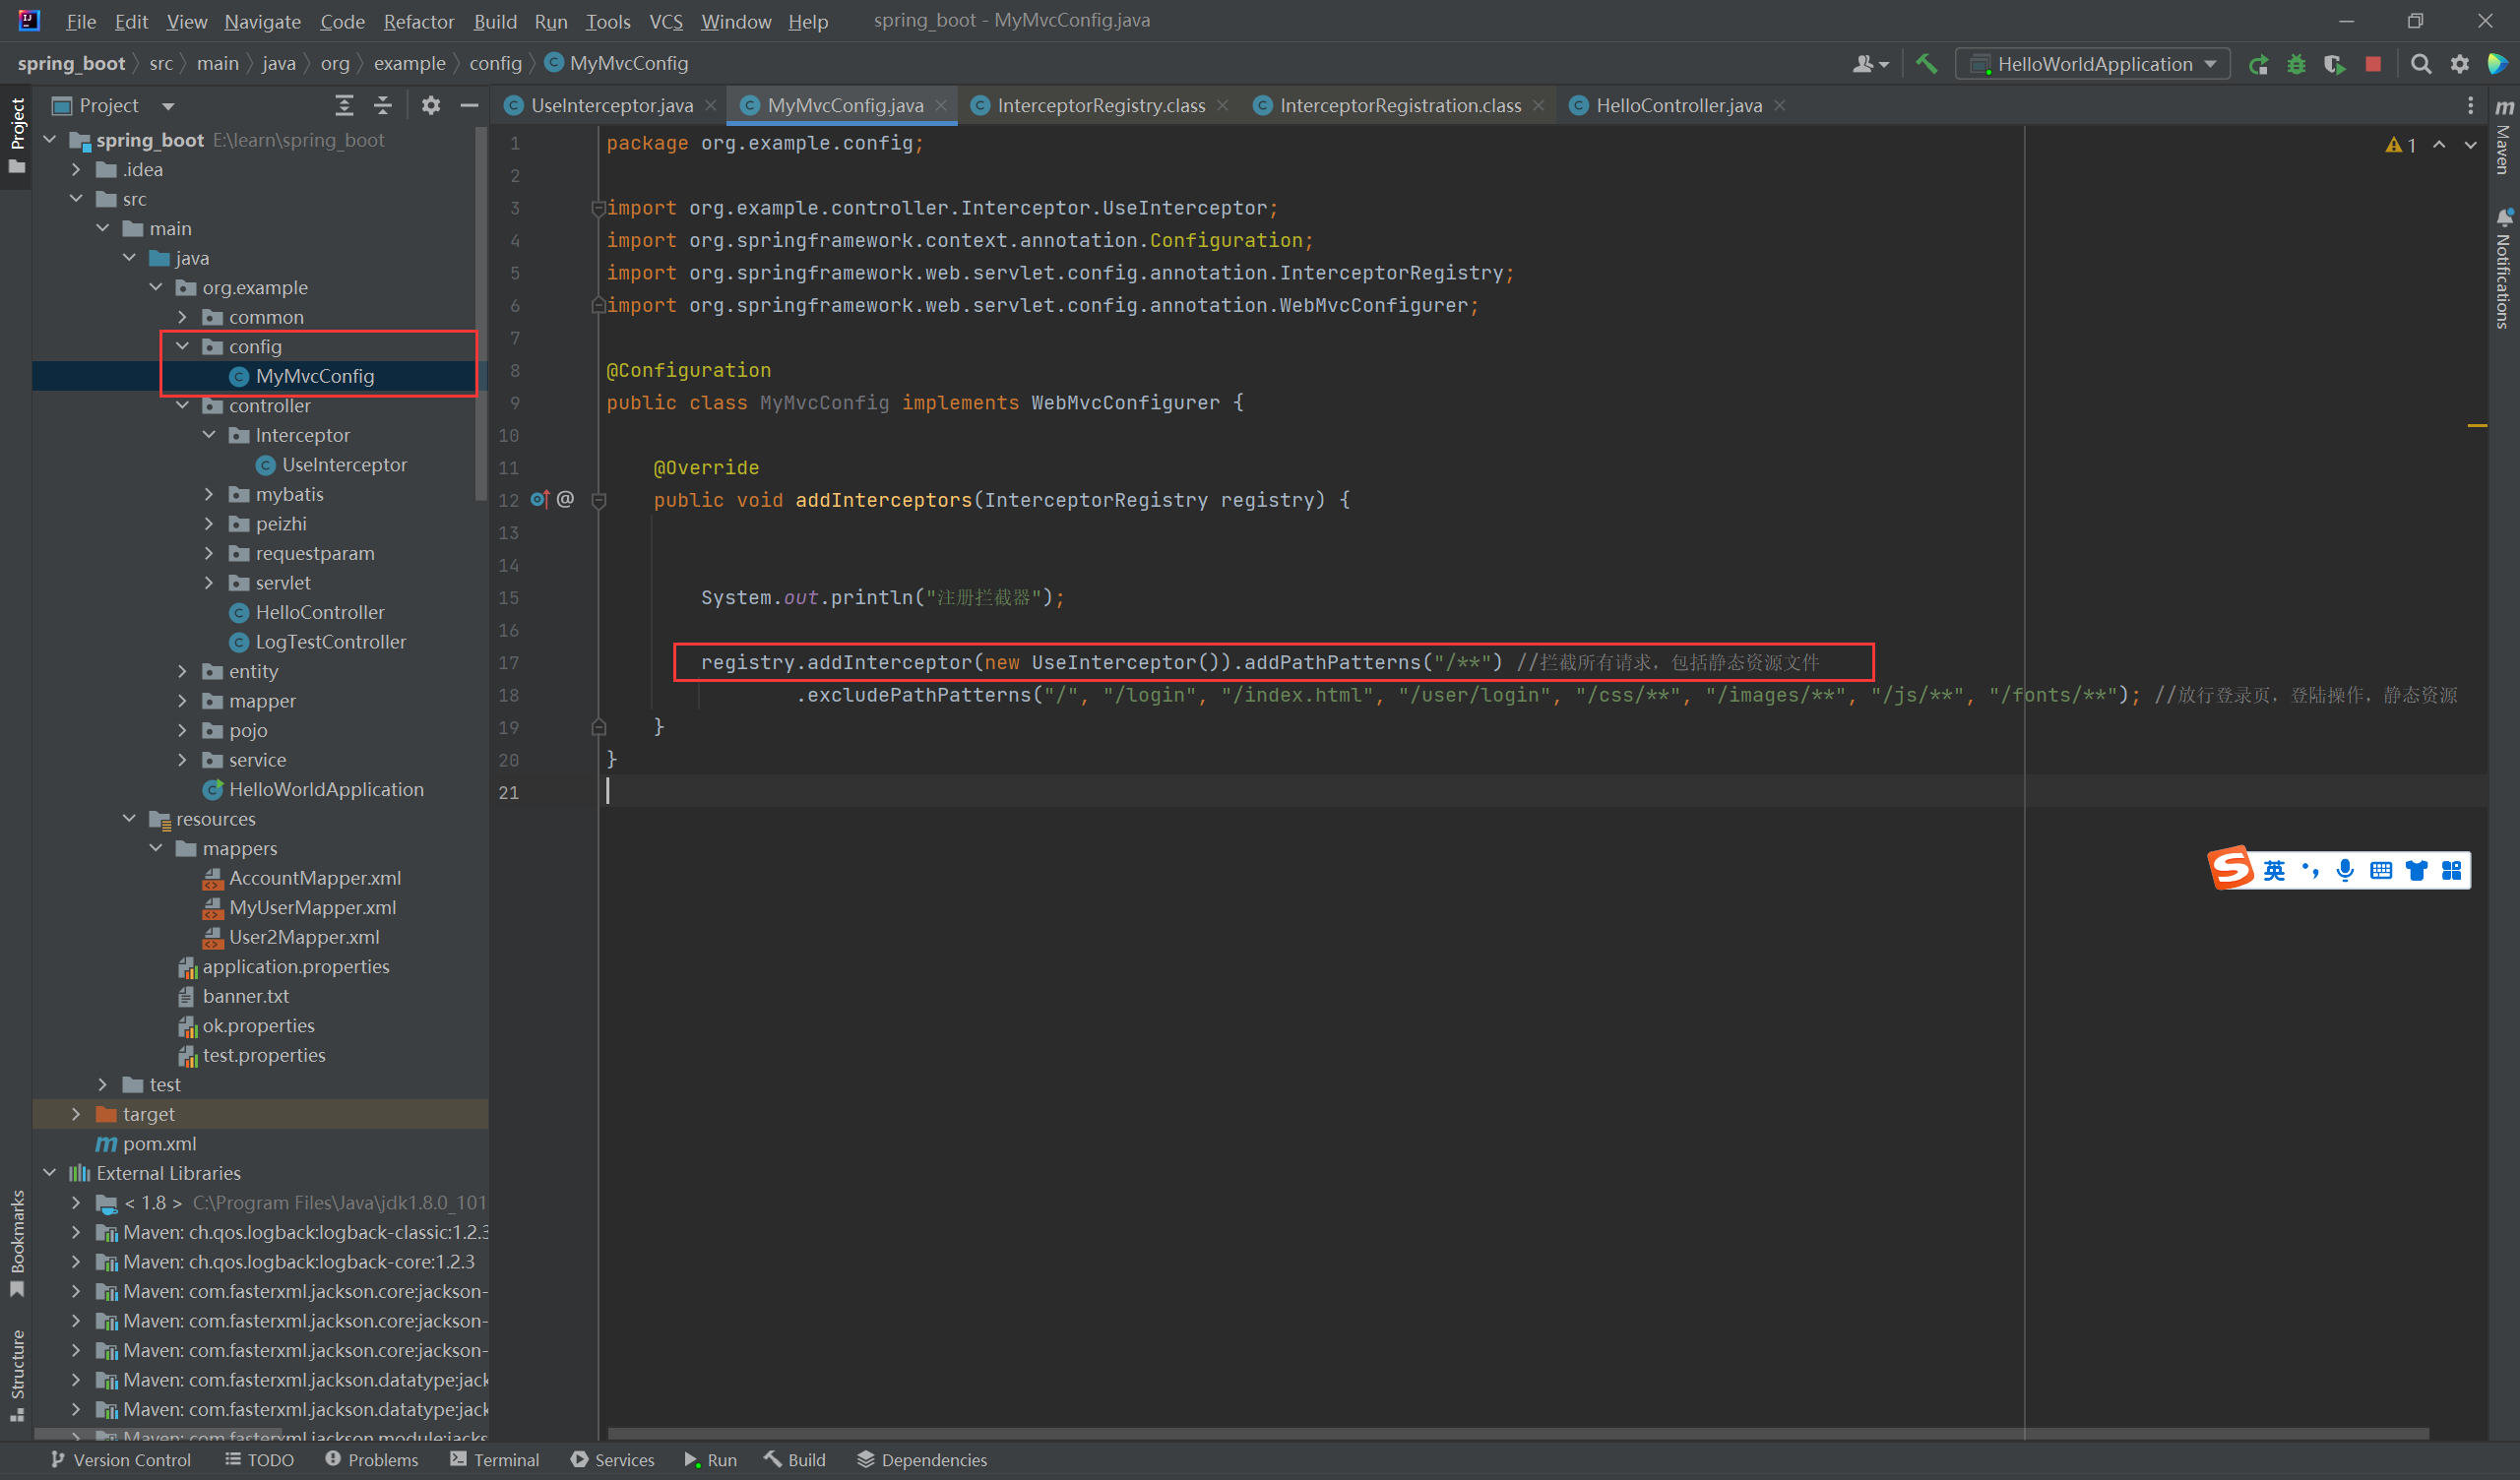Open Search Everywhere magnifier icon

(2421, 64)
